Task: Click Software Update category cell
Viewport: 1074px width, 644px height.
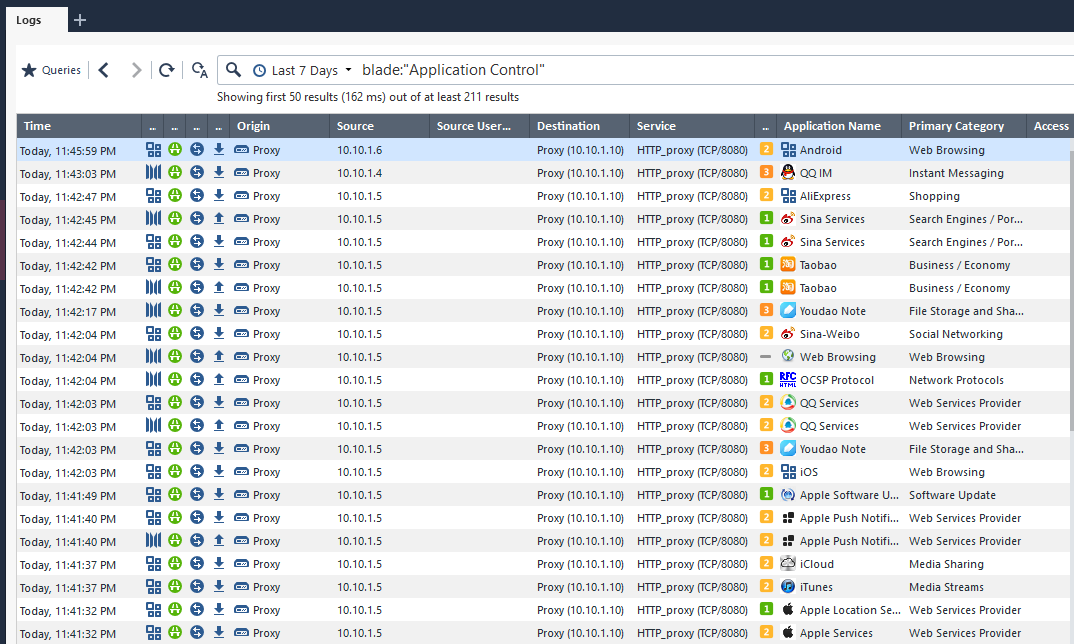Action: tap(952, 495)
